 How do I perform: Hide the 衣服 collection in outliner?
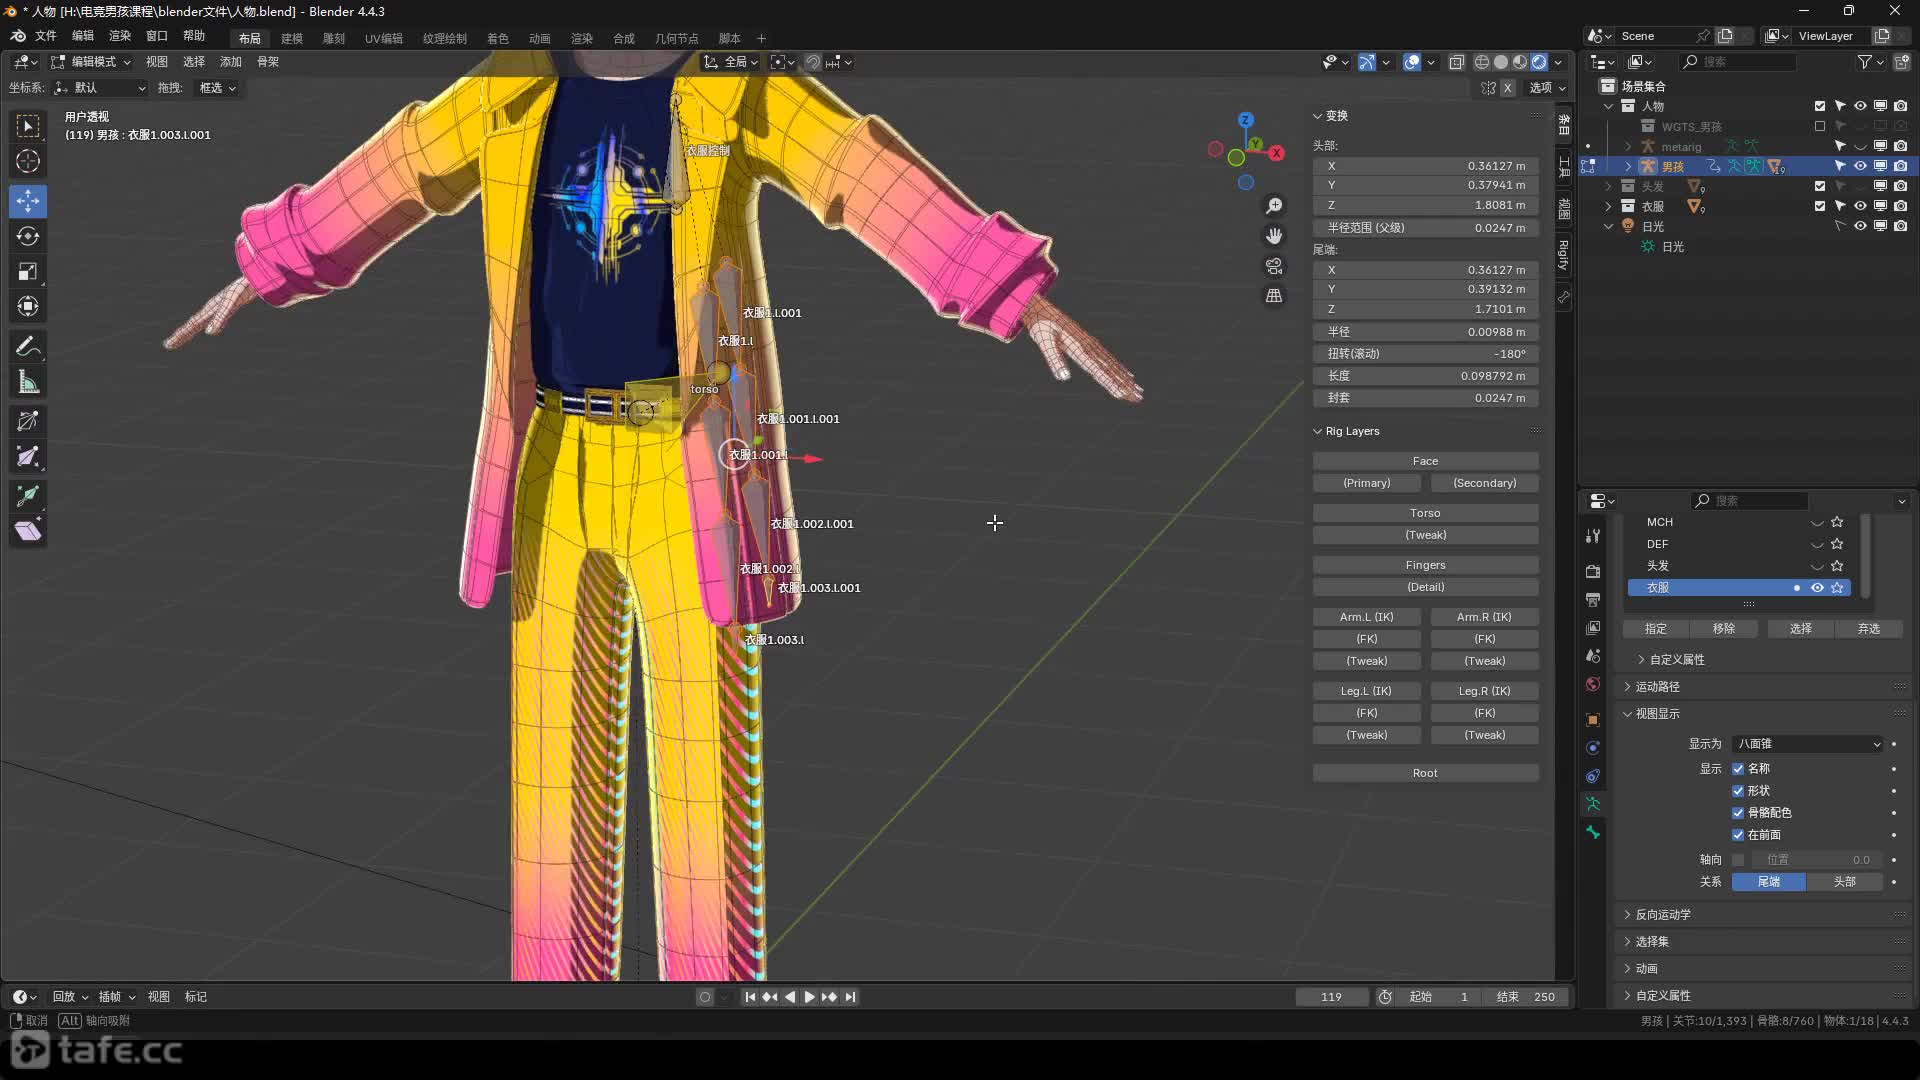click(1860, 206)
